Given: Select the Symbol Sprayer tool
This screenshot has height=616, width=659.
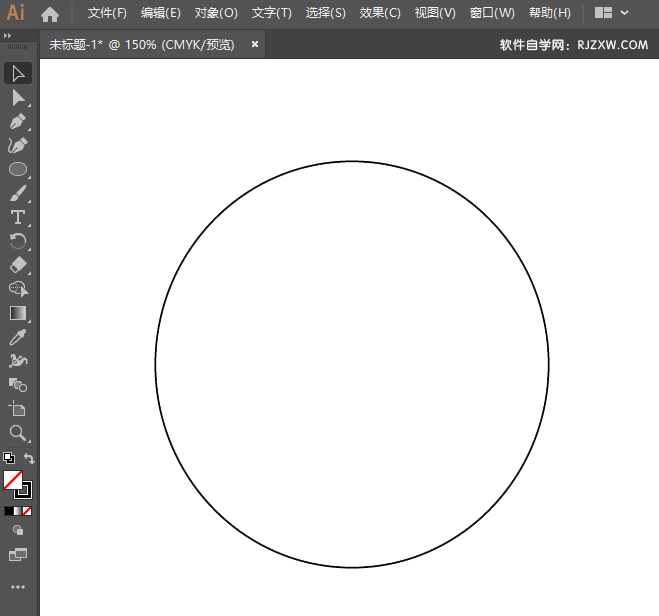Looking at the screenshot, I should [x=18, y=361].
